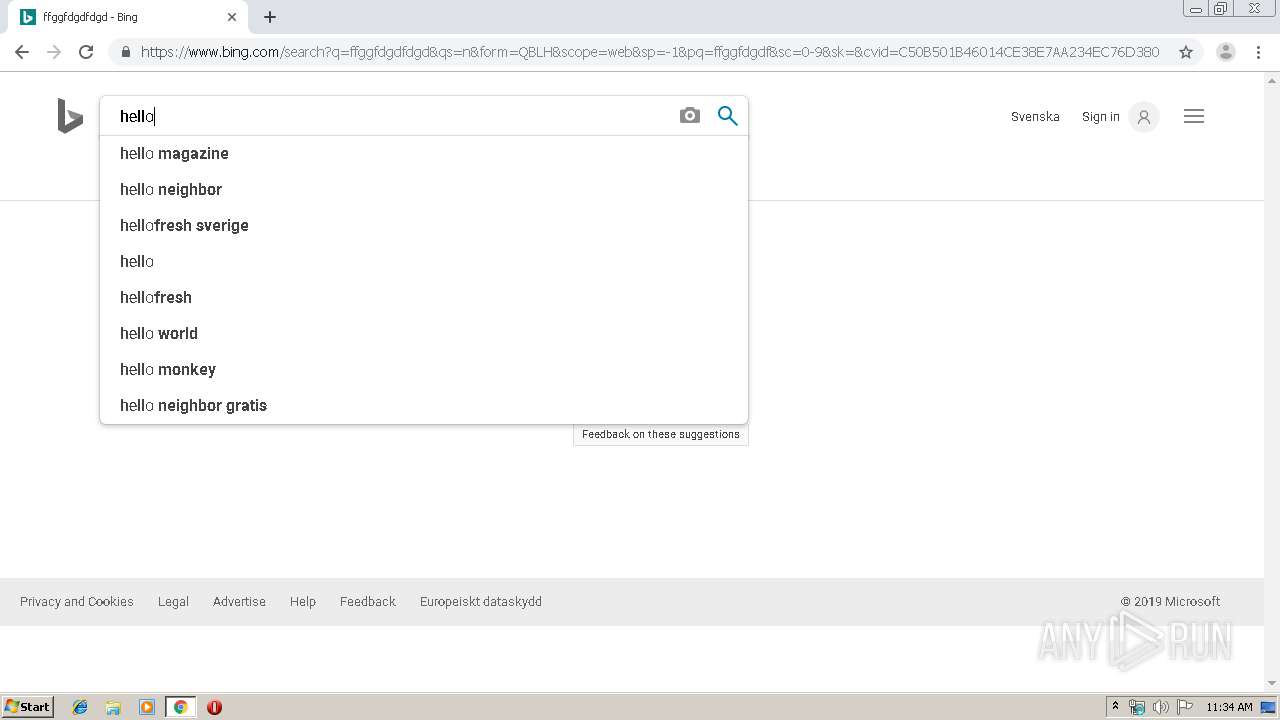Choose 'hellofresh sverige' suggestion
1280x720 pixels.
pyautogui.click(x=424, y=225)
